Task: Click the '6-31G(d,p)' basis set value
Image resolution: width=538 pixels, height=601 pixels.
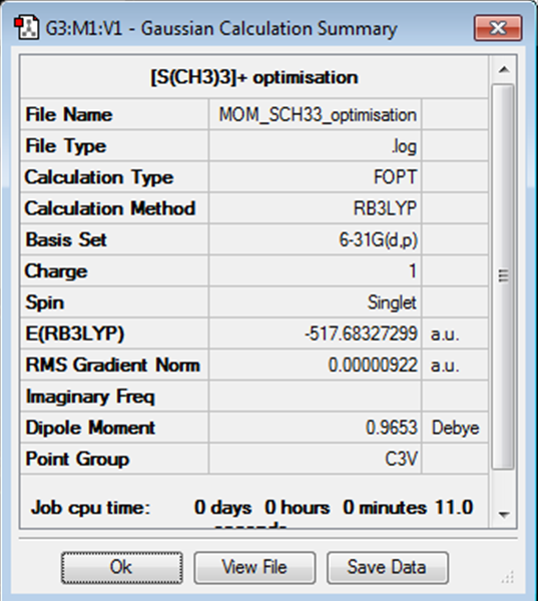Action: (x=378, y=240)
